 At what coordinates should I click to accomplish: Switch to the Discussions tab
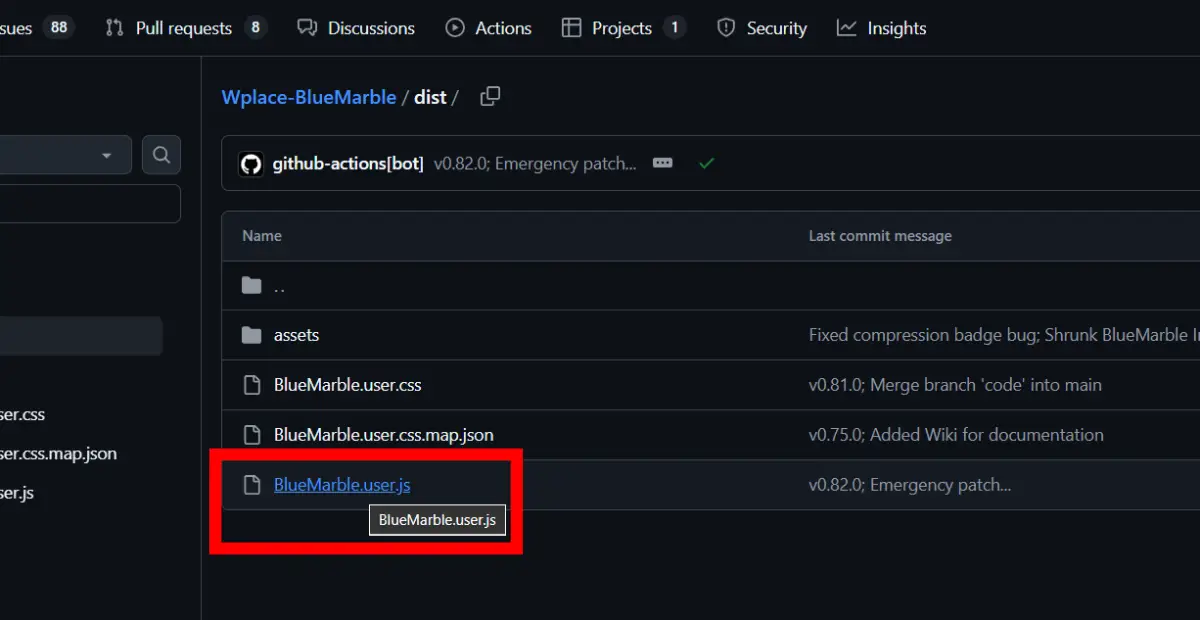point(357,28)
